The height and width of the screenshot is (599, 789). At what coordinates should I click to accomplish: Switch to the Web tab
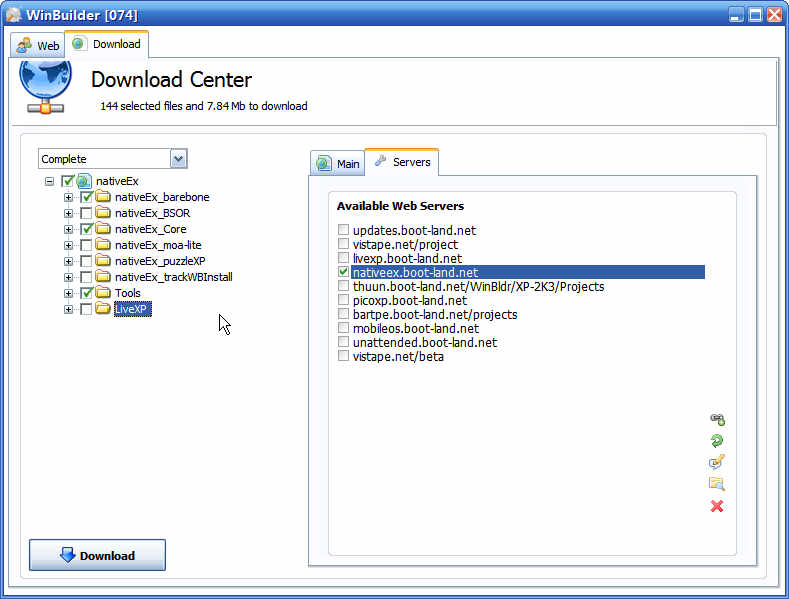point(38,46)
